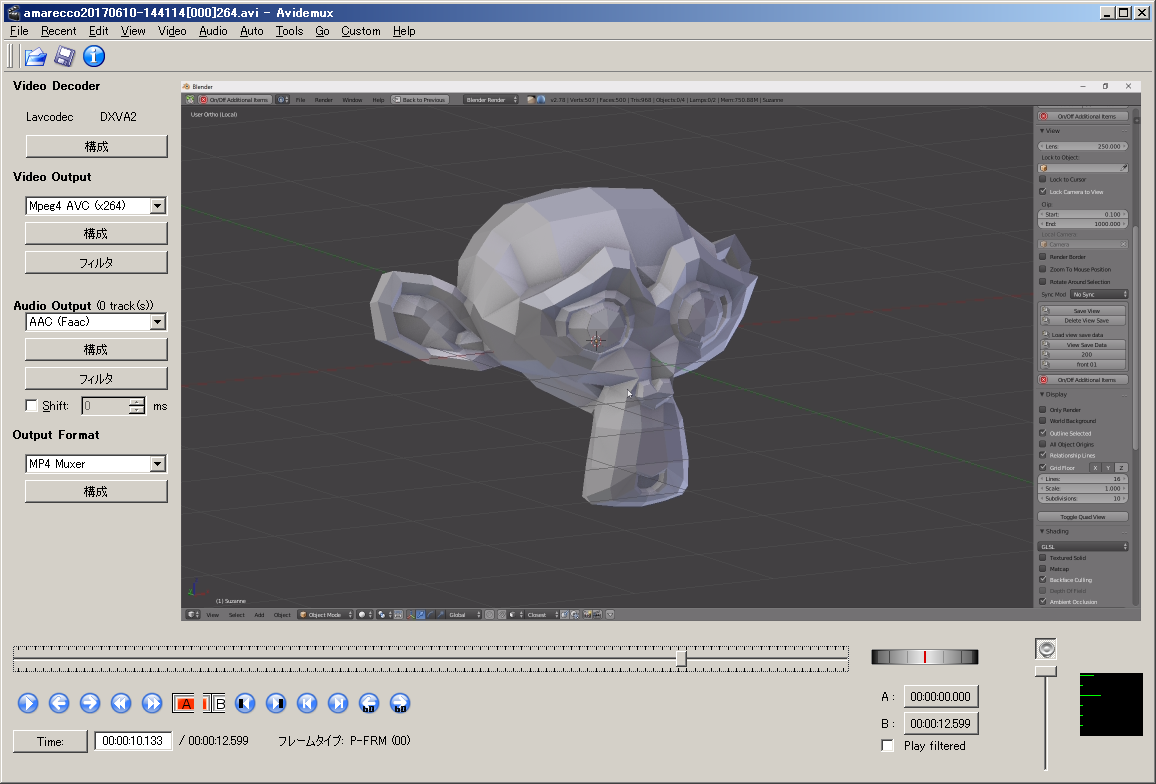Click the Lavcodec decoder label
Screen dimensions: 1156x784
(x=49, y=117)
